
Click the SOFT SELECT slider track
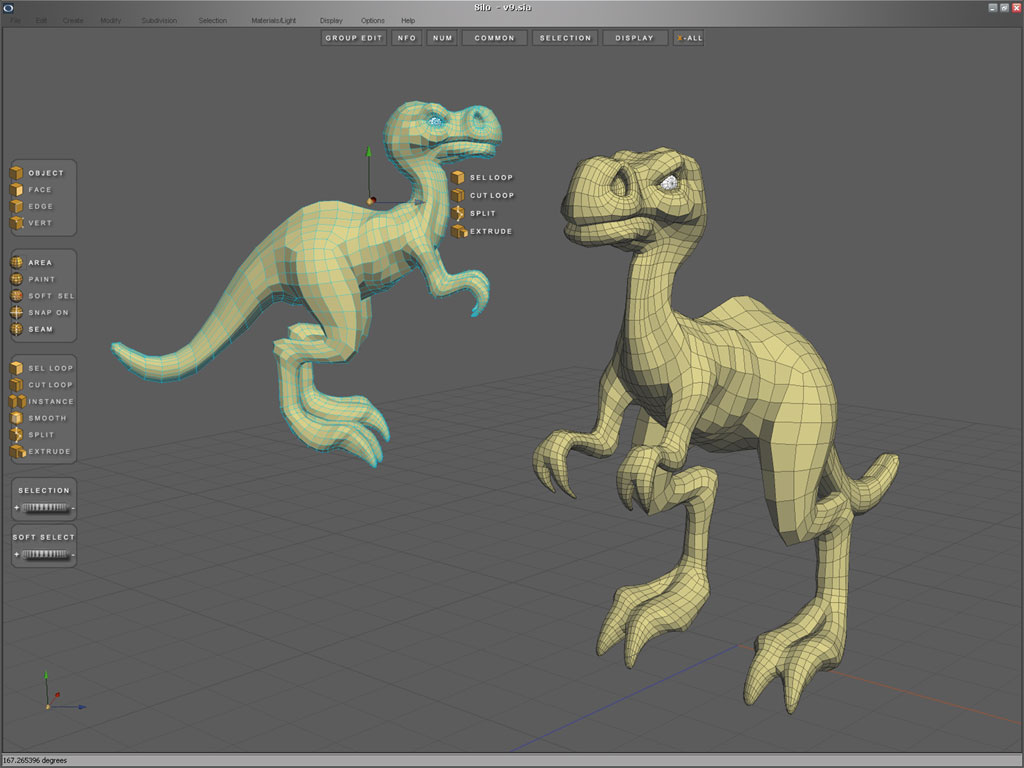point(44,554)
